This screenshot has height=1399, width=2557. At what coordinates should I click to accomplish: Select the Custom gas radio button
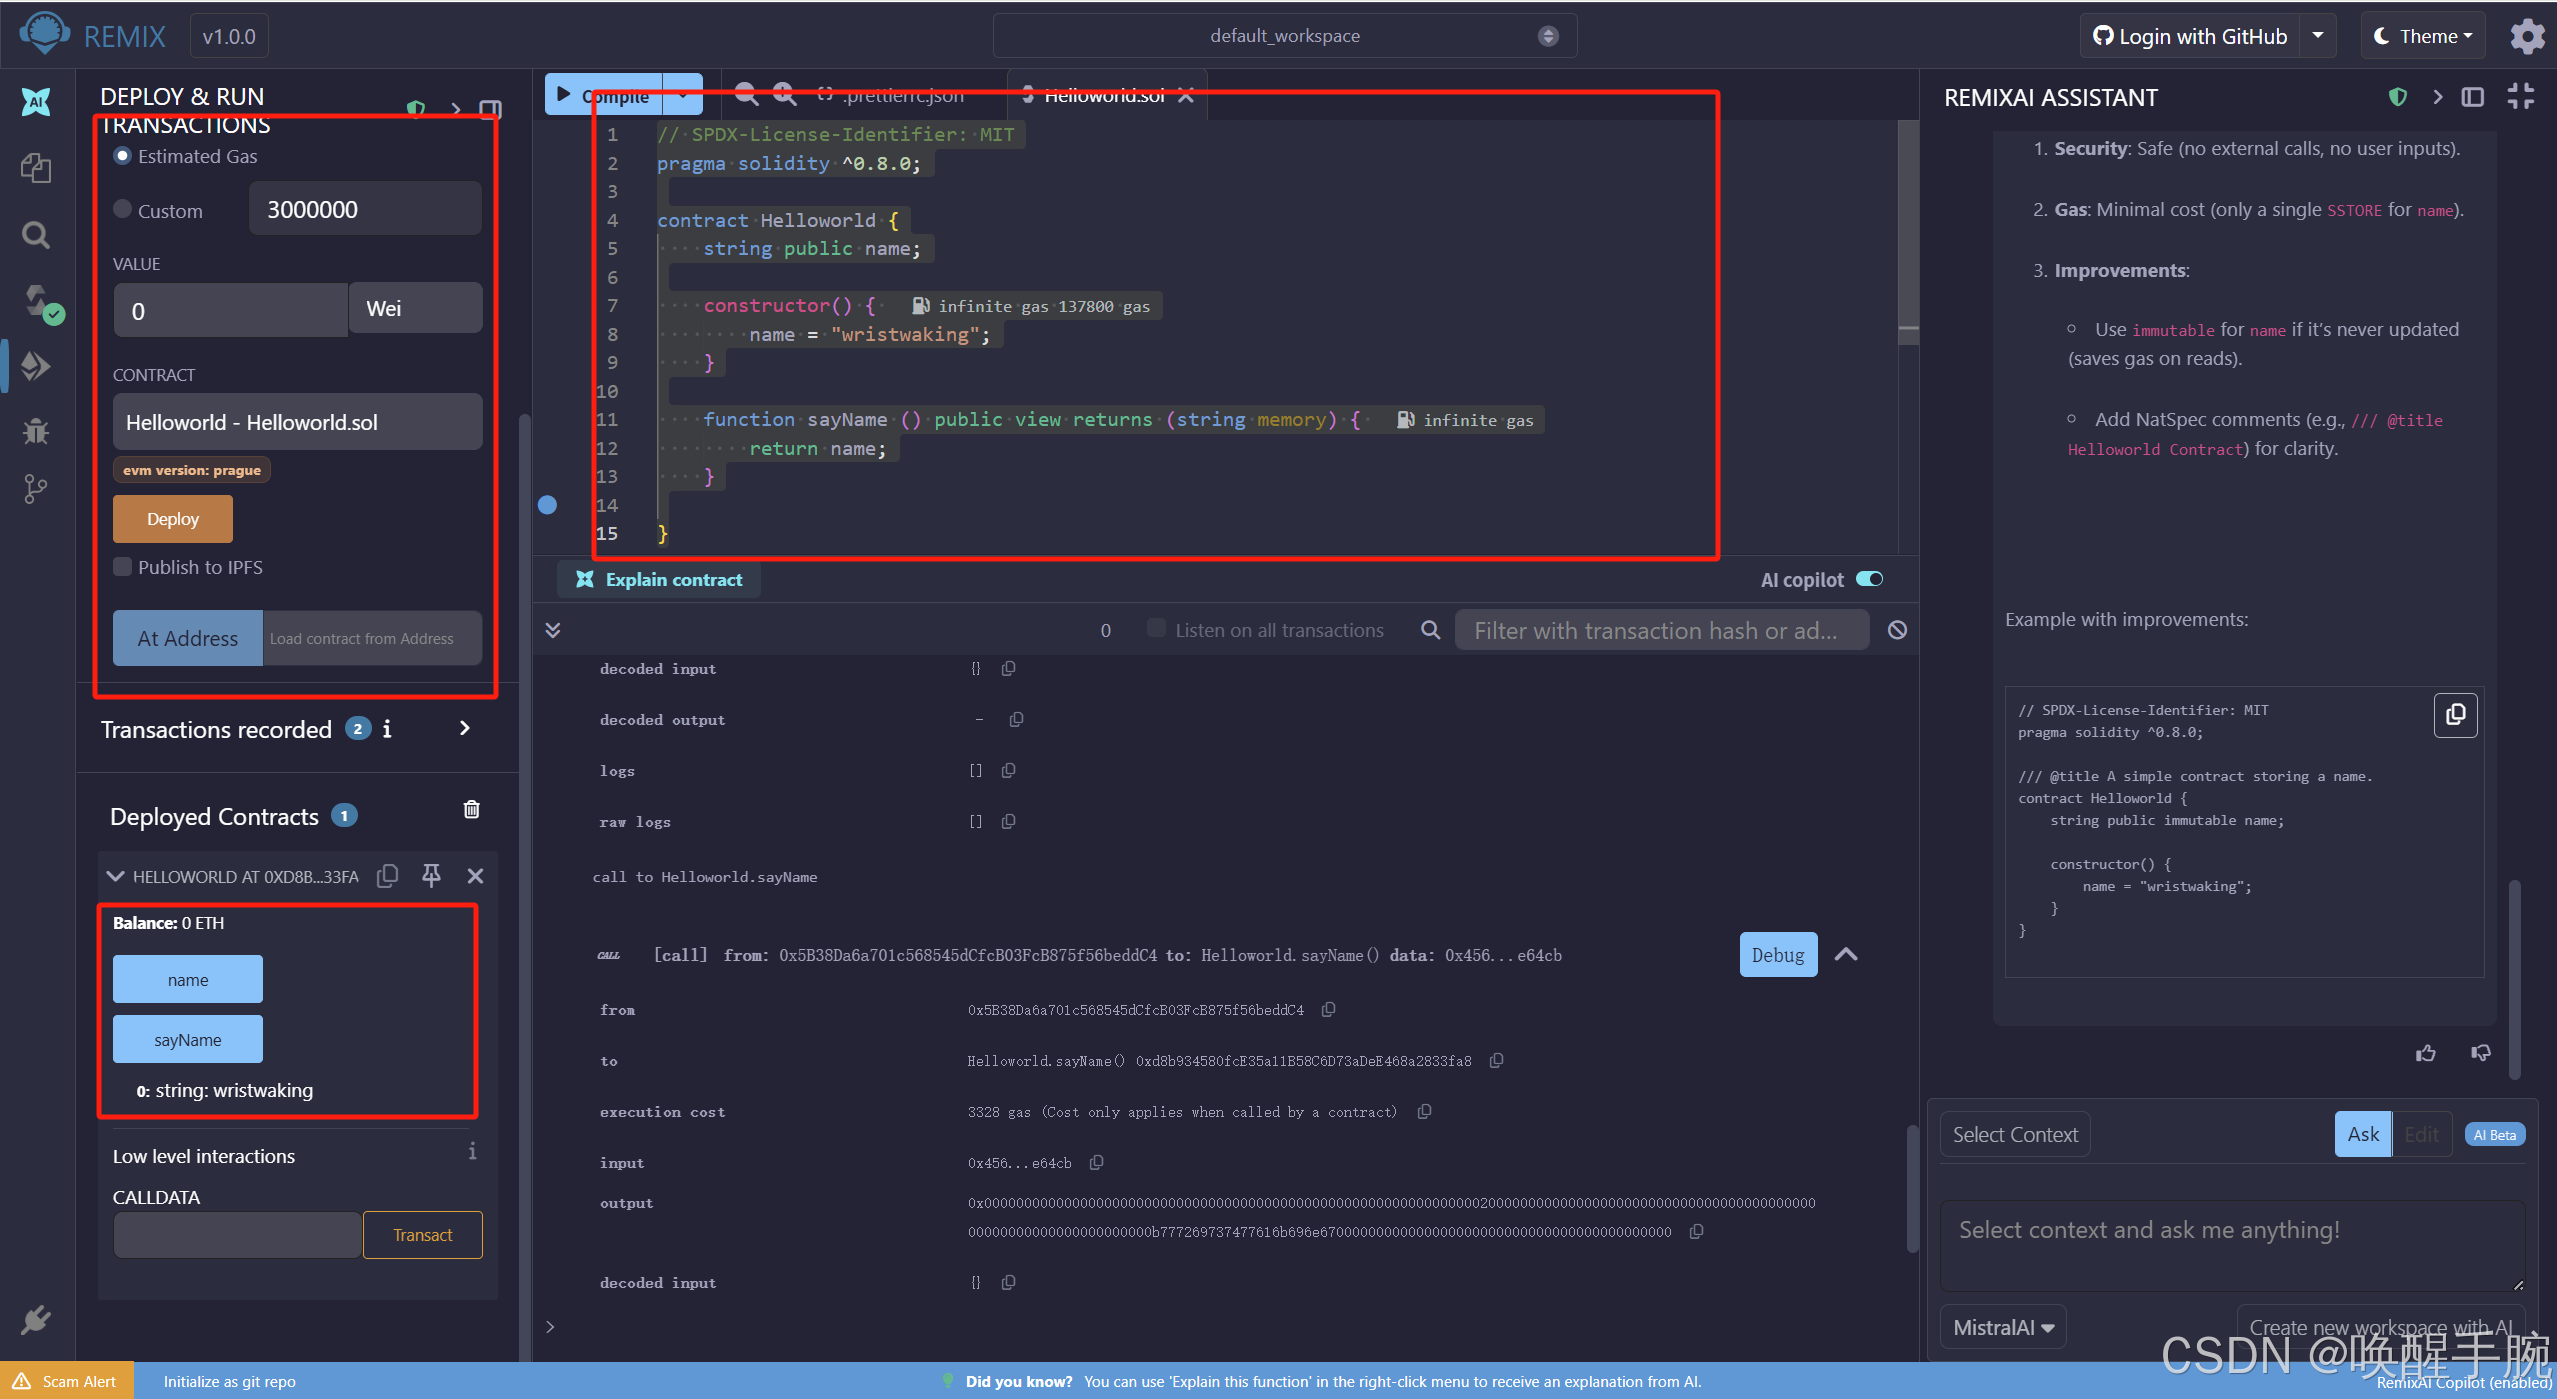[123, 209]
